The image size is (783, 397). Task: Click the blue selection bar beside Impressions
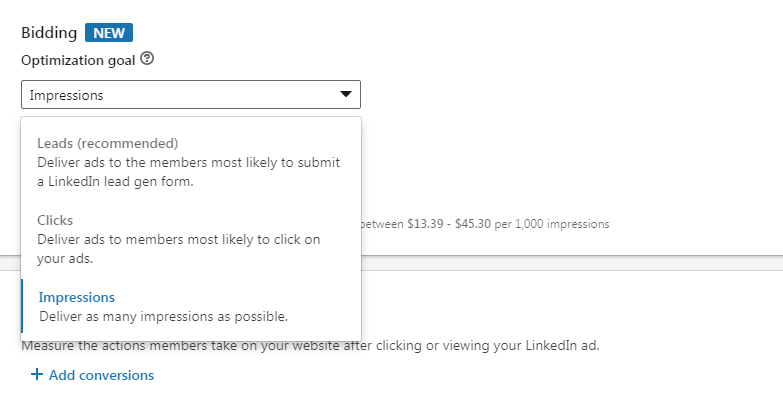22,306
